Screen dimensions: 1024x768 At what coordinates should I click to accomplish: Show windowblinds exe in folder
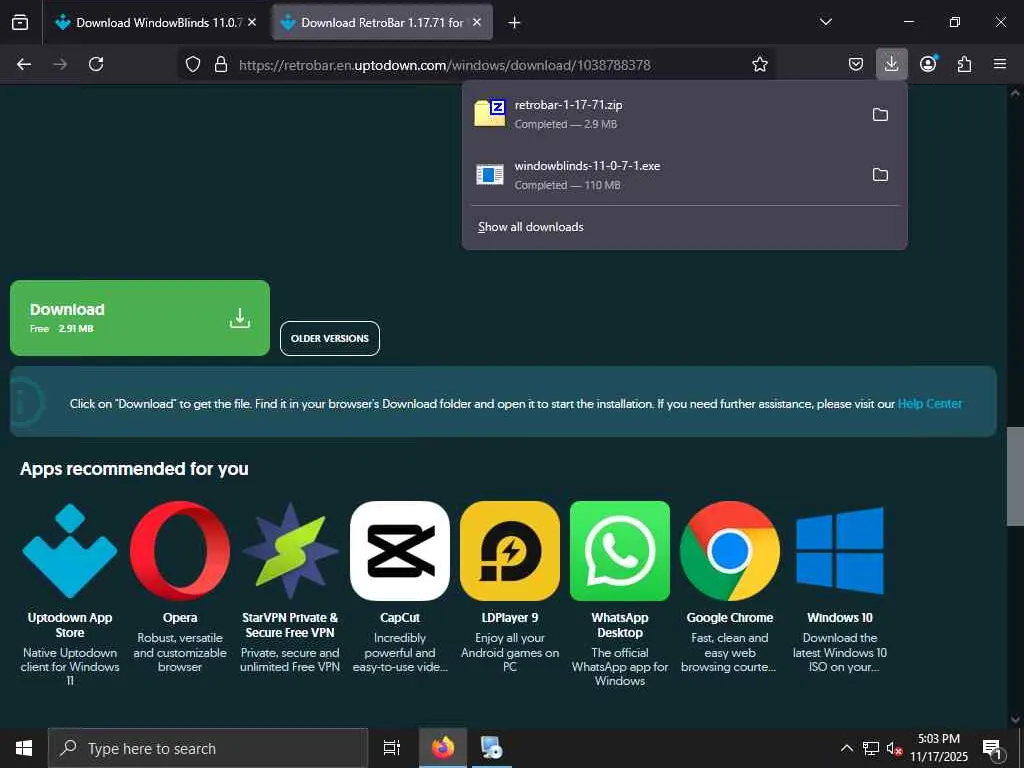[x=880, y=174]
